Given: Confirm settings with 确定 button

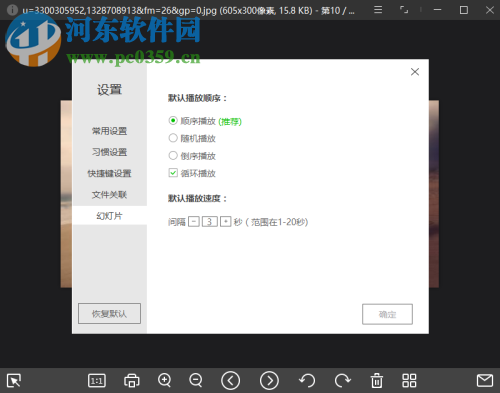Looking at the screenshot, I should (387, 314).
